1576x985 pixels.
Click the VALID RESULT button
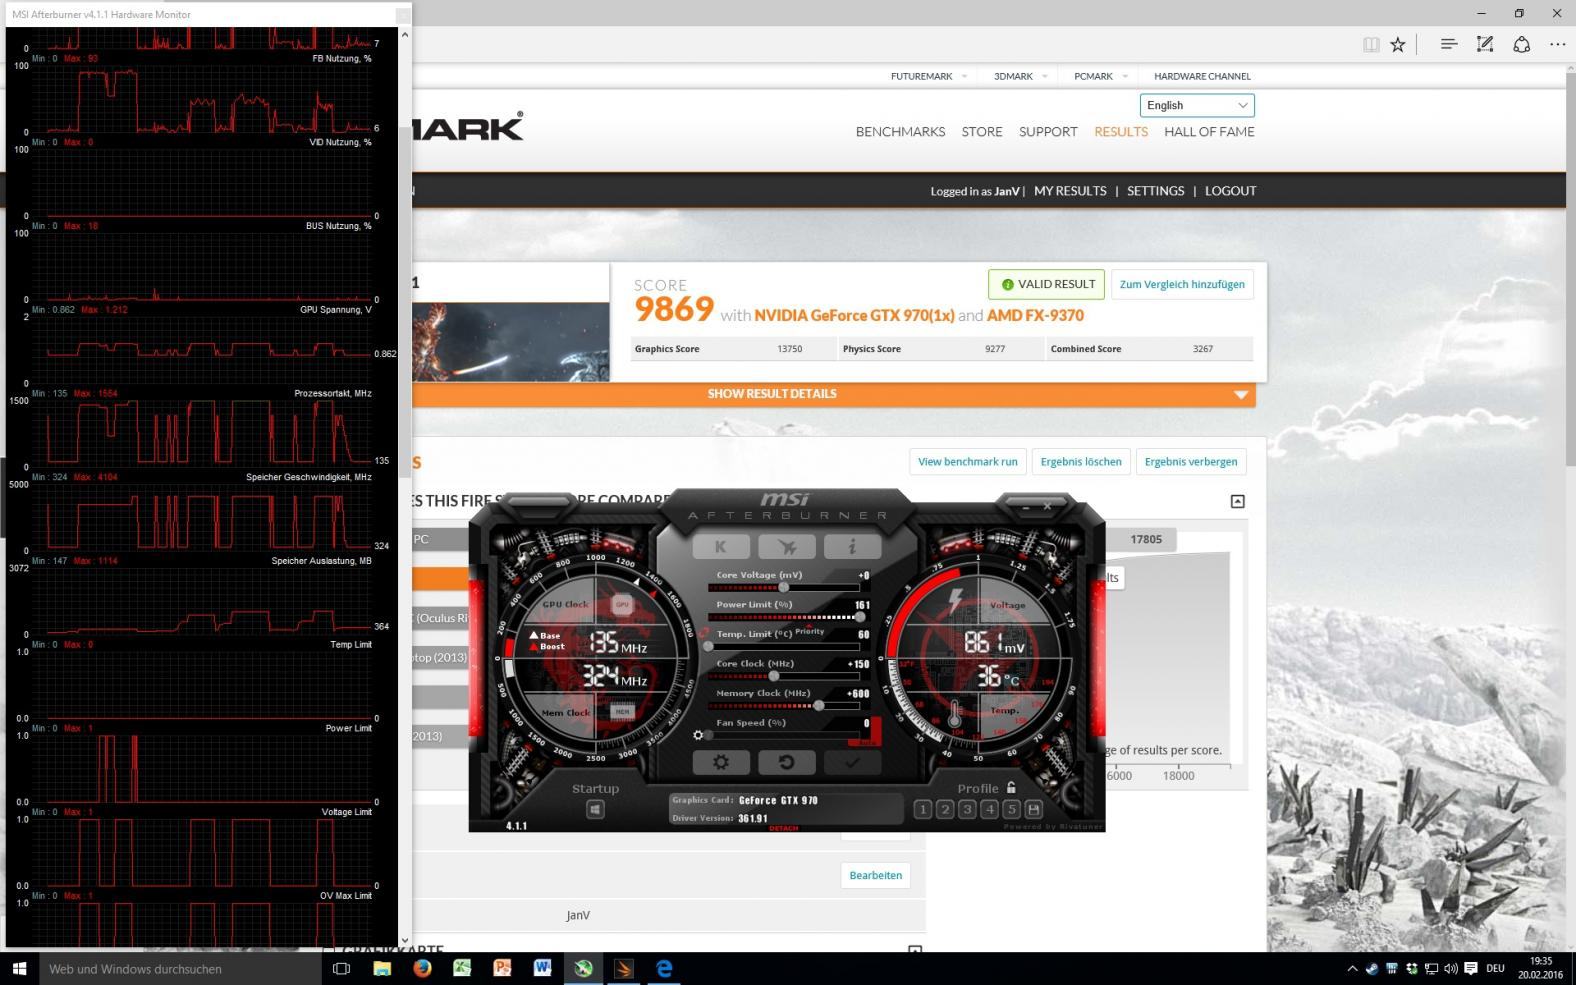(x=1046, y=284)
